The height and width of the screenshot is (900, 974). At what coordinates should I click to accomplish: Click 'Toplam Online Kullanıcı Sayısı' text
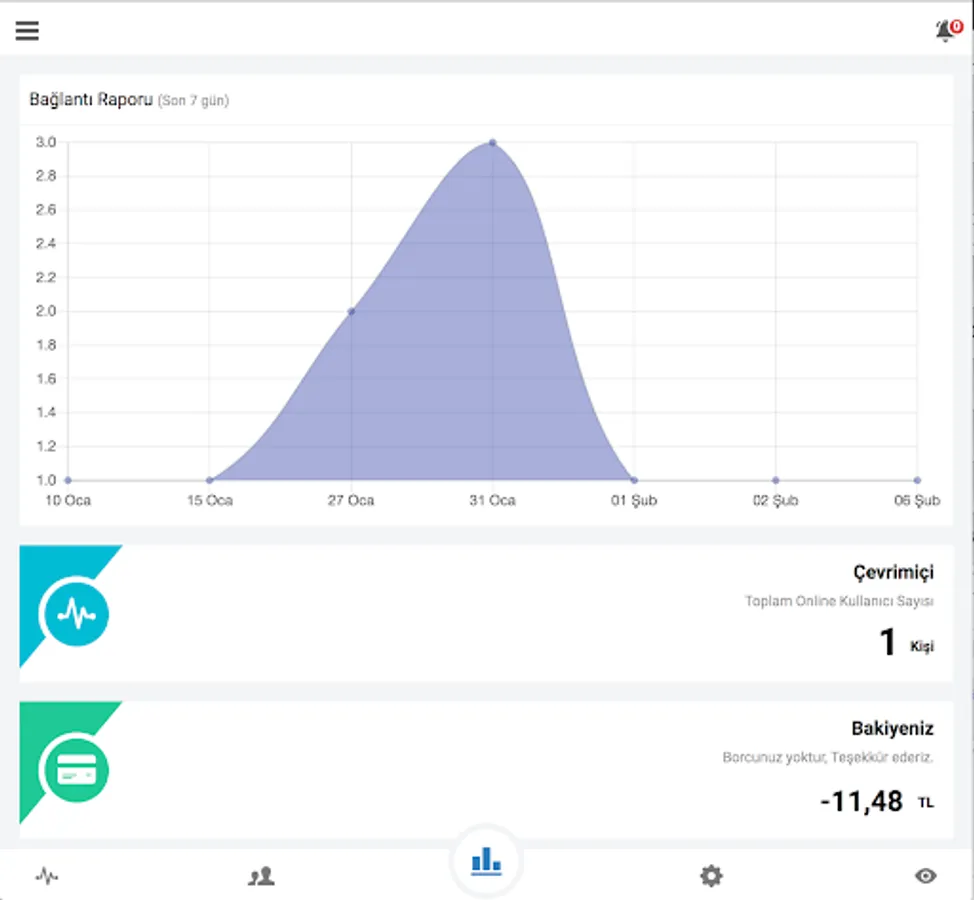(x=839, y=601)
